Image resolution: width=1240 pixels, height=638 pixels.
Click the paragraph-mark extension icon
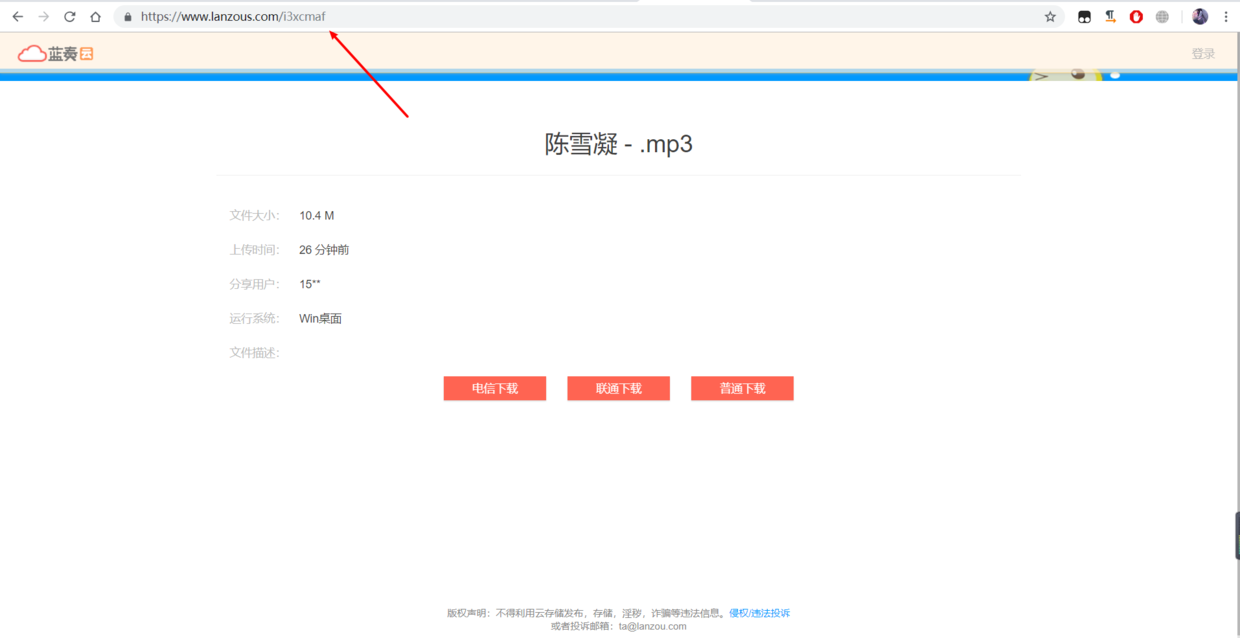[x=1110, y=17]
